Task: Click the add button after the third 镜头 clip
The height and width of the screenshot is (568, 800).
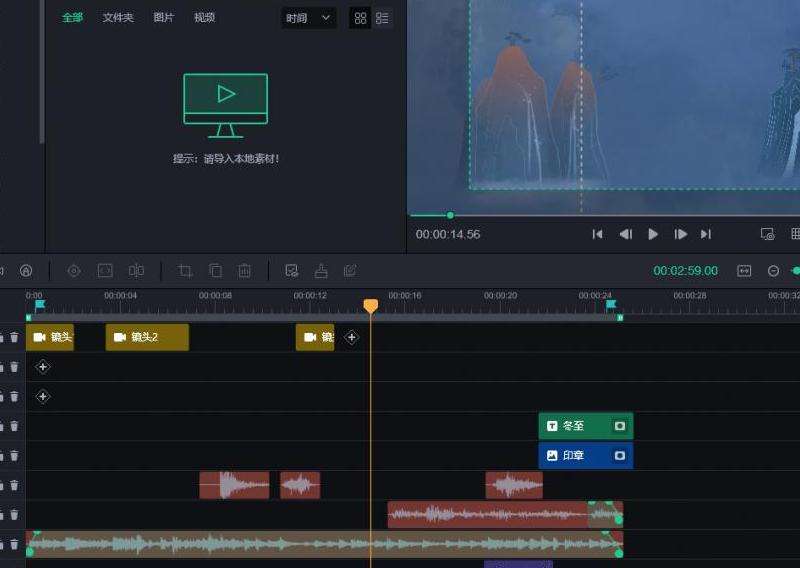Action: point(351,338)
